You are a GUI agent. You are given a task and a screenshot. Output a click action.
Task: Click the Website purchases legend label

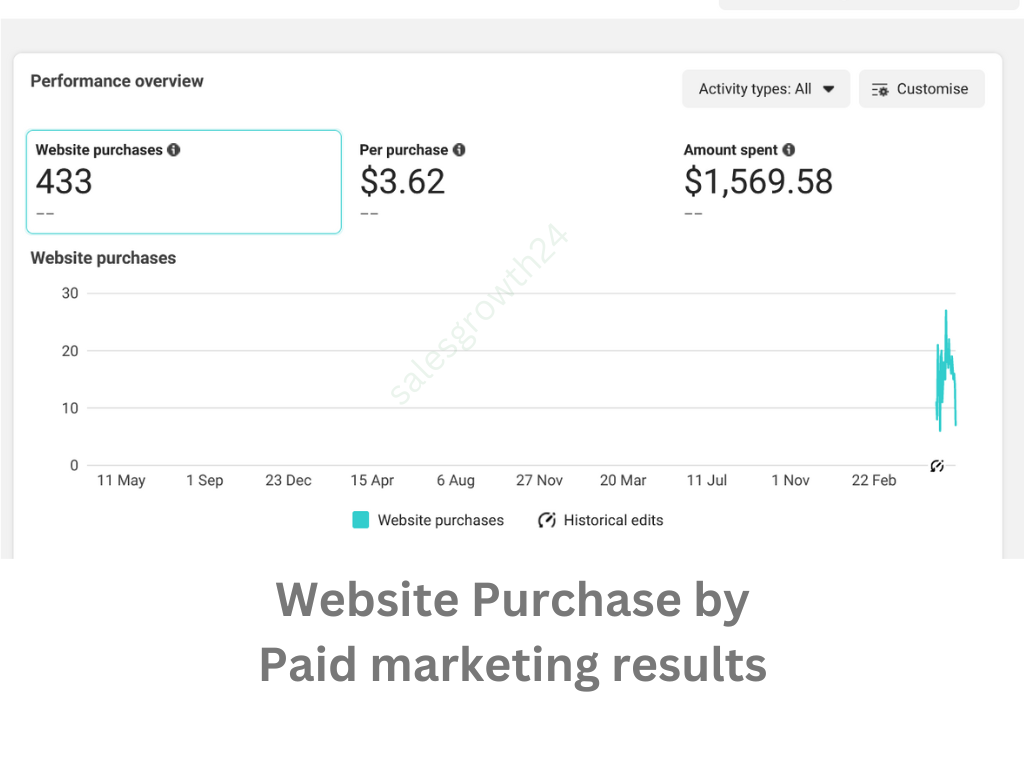pyautogui.click(x=441, y=520)
